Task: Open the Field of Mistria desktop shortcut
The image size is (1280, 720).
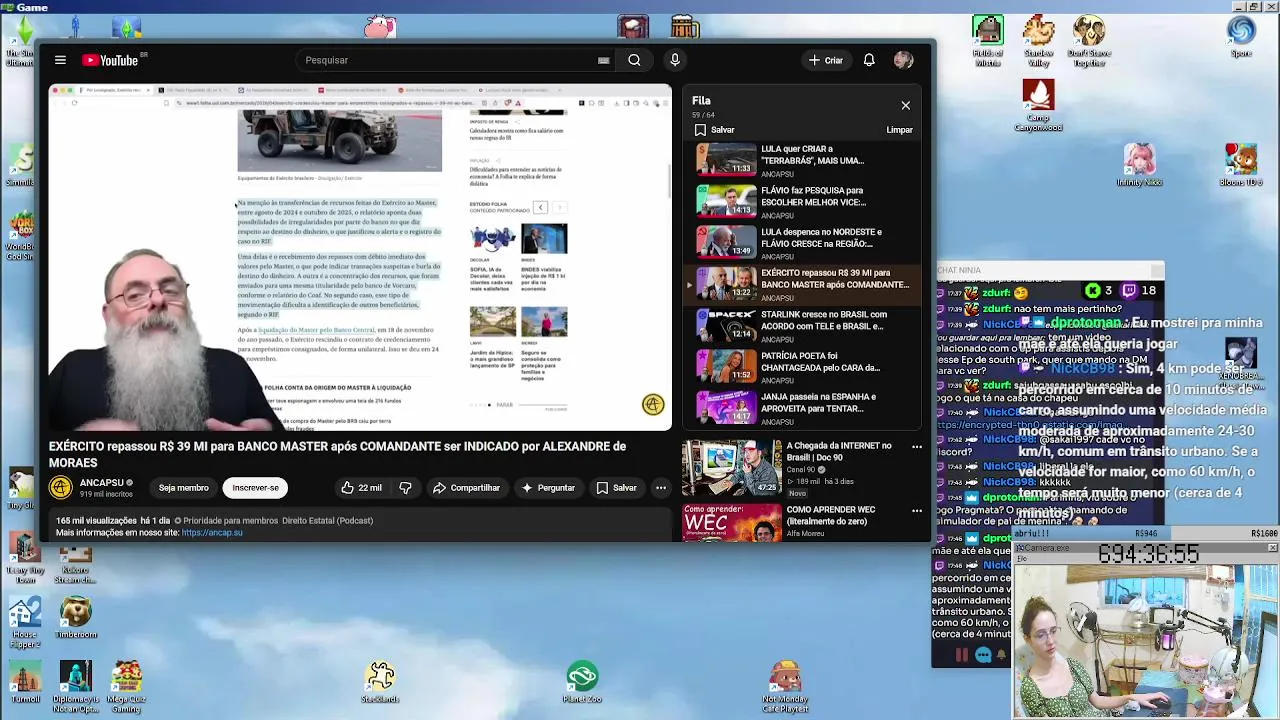Action: click(x=988, y=40)
